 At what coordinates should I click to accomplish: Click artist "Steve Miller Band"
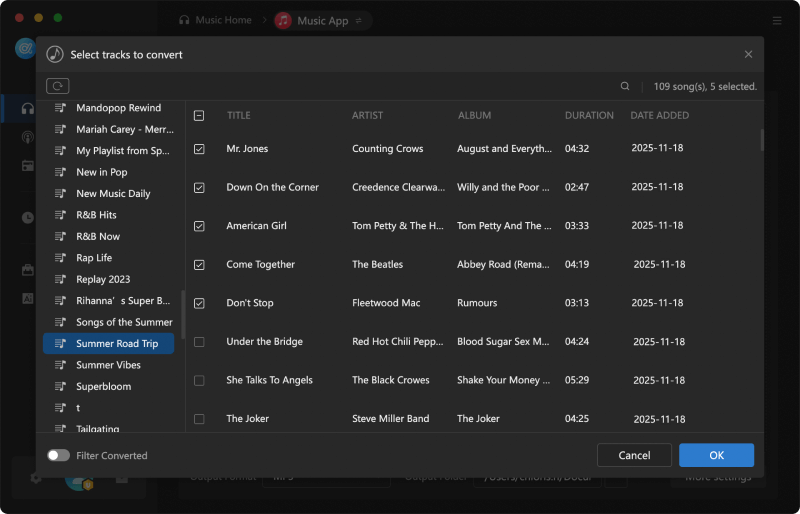point(391,419)
